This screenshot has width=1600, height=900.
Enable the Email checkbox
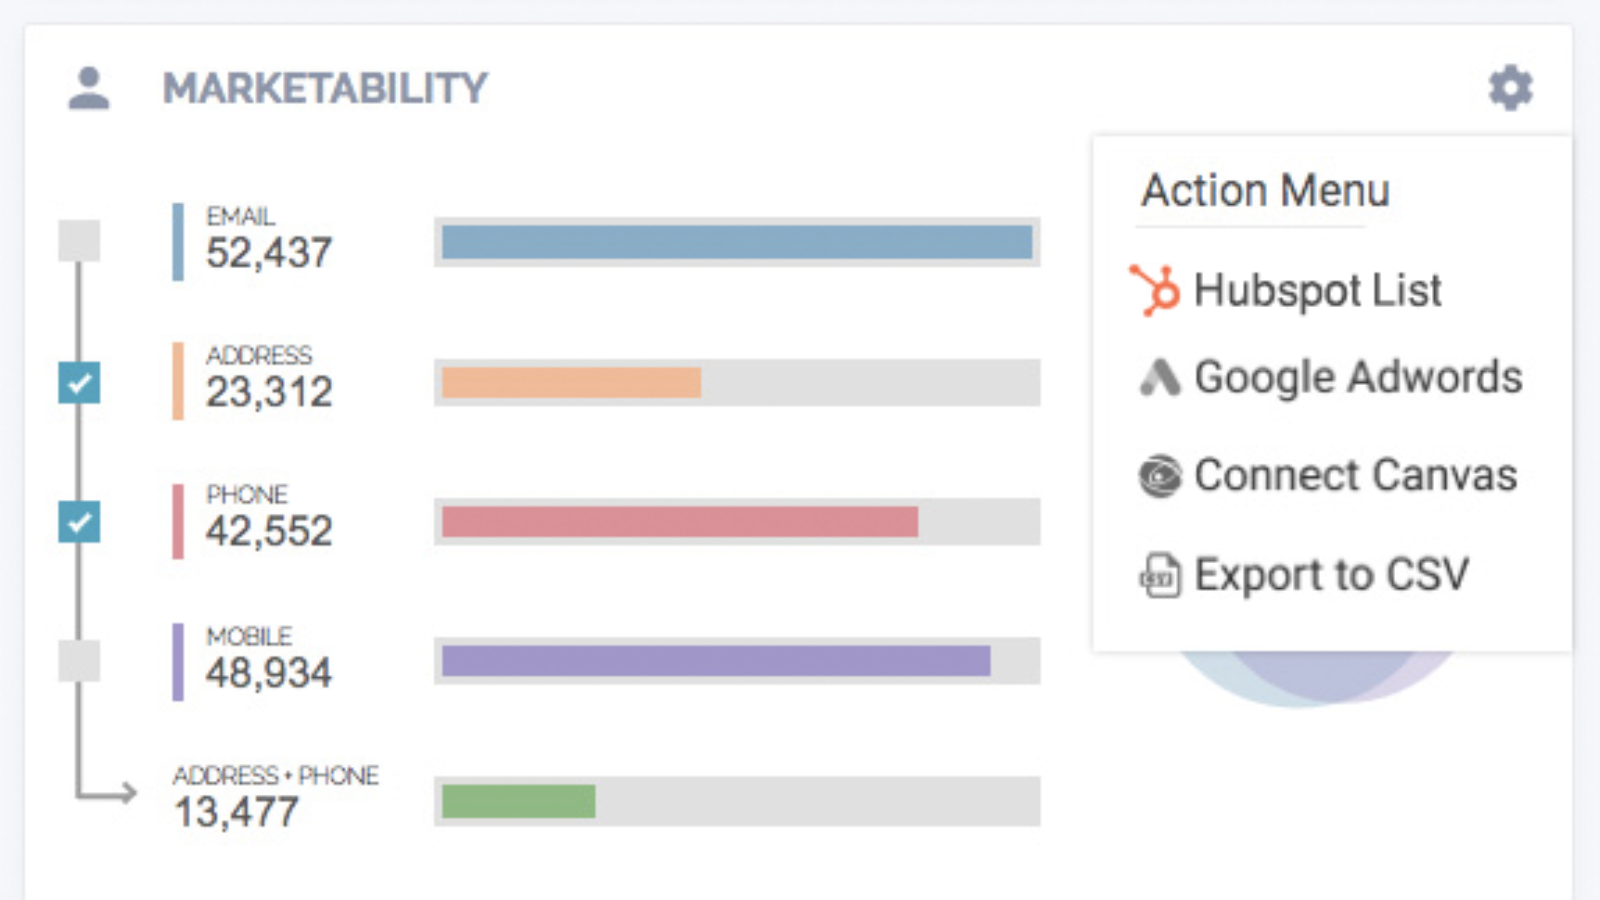79,241
